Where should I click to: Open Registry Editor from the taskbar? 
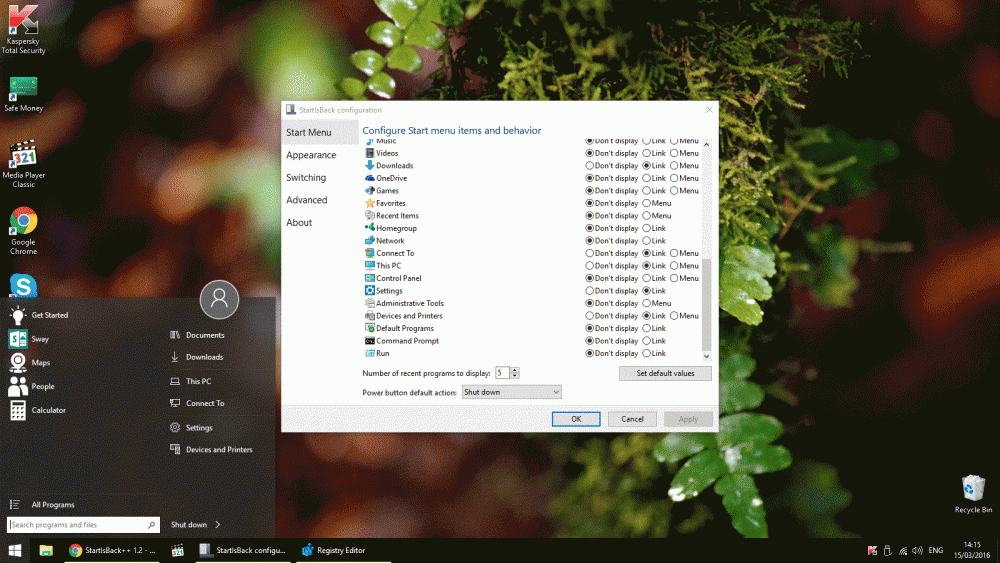point(334,550)
